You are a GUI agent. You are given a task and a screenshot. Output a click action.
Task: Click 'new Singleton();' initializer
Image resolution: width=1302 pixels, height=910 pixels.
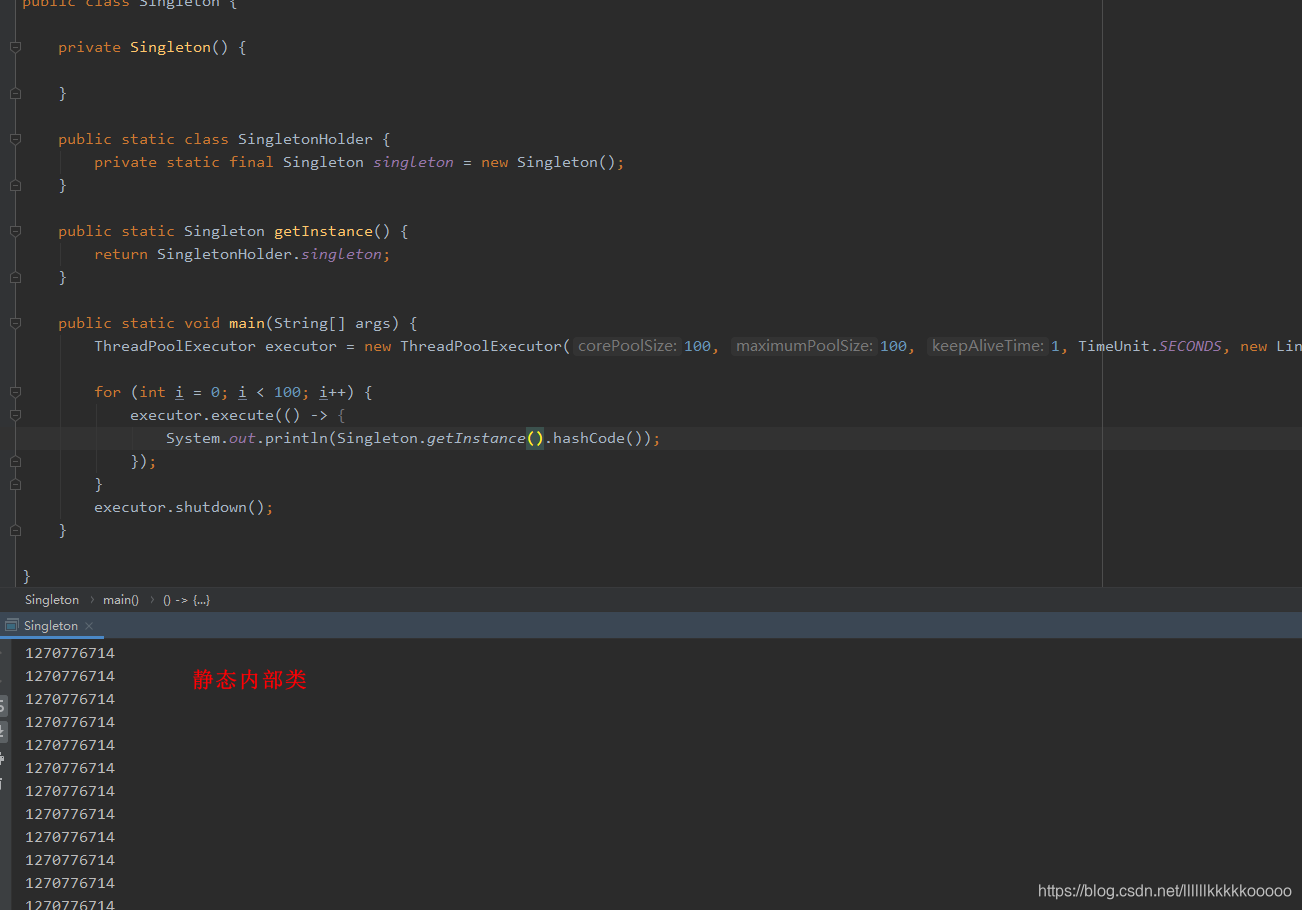point(553,162)
